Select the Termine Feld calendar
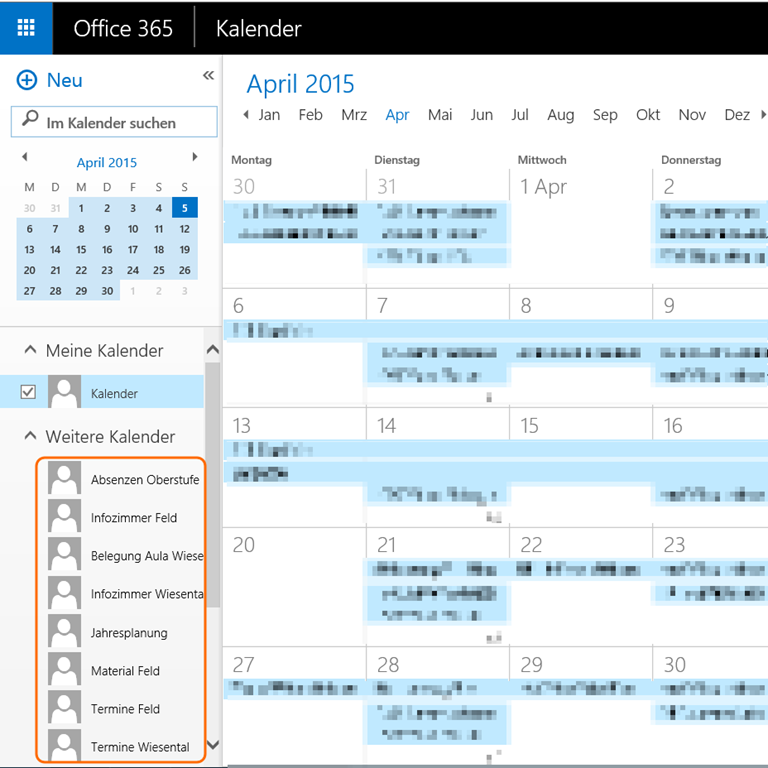Image resolution: width=768 pixels, height=768 pixels. [125, 709]
